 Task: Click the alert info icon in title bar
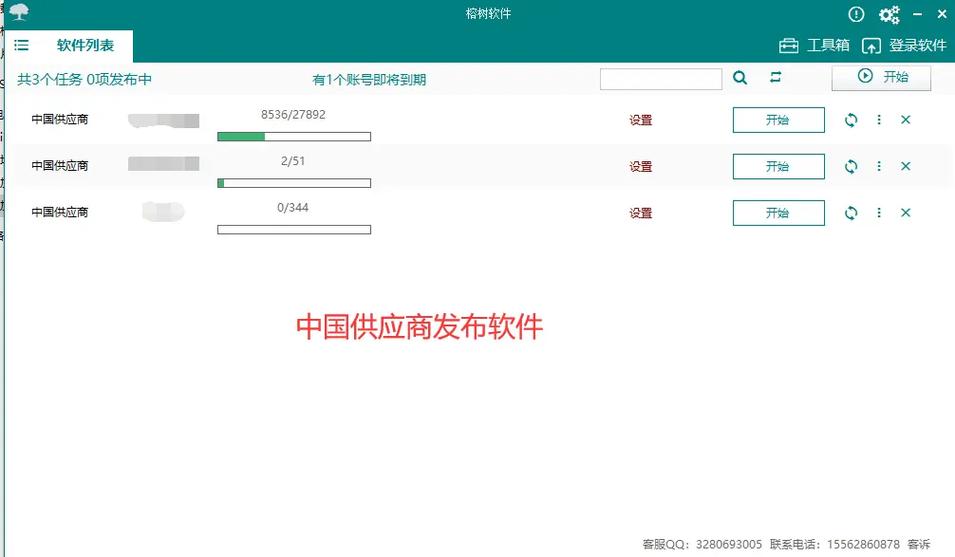856,14
